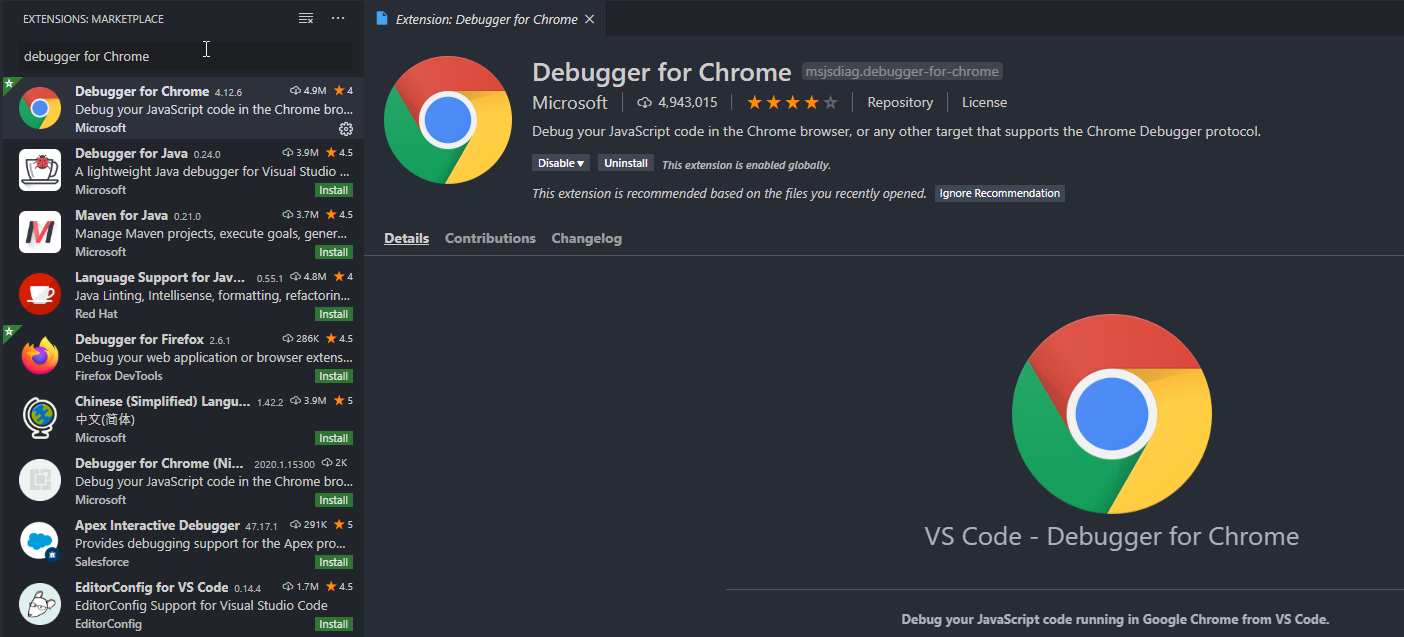Click 'Red Hat' publisher name
Image resolution: width=1404 pixels, height=637 pixels.
(x=96, y=314)
